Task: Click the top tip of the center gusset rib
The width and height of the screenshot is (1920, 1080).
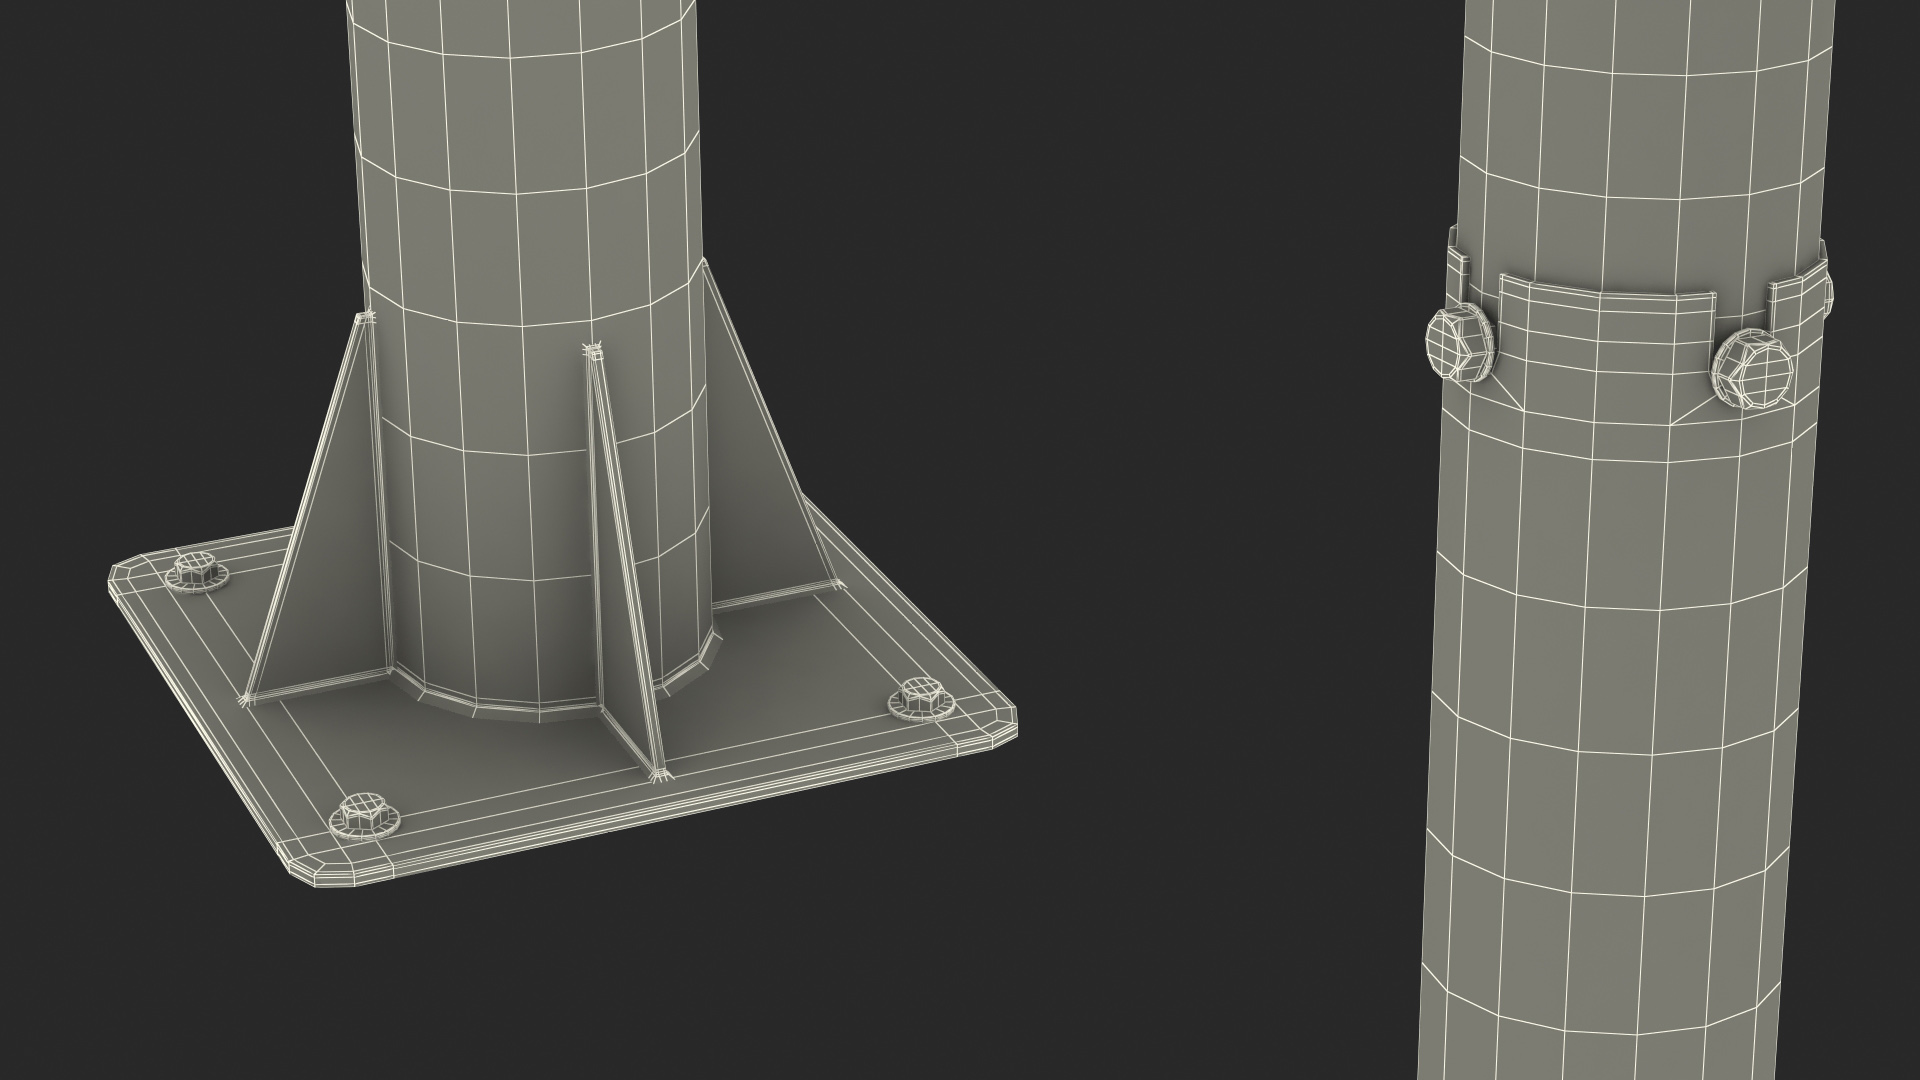Action: [595, 352]
